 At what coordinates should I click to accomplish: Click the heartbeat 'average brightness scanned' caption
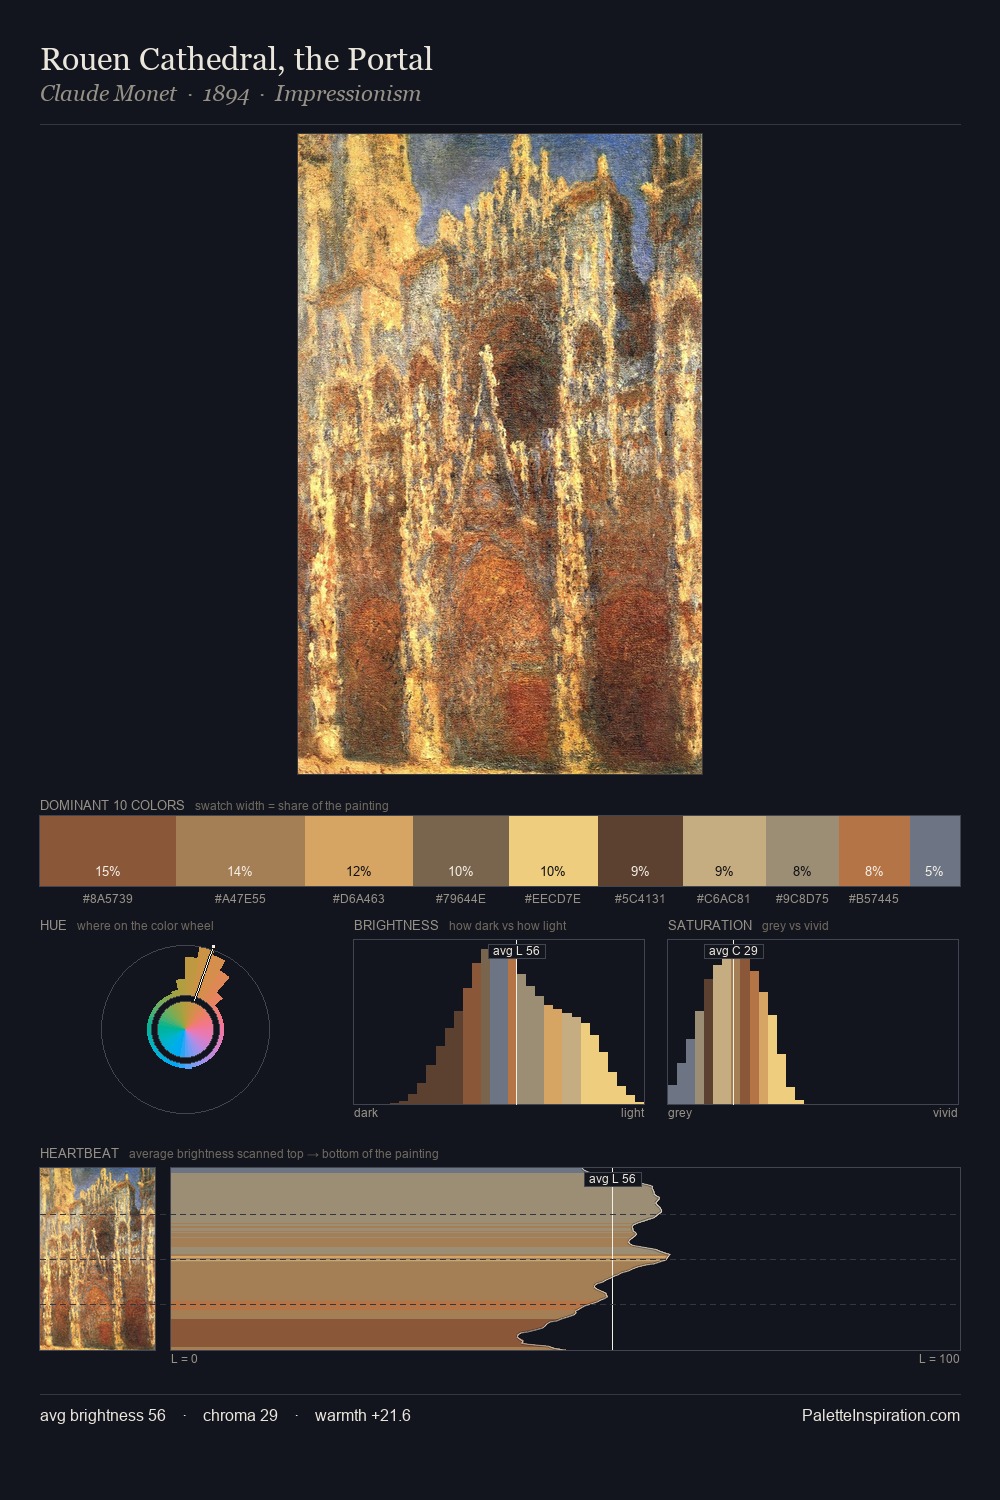pos(283,1154)
